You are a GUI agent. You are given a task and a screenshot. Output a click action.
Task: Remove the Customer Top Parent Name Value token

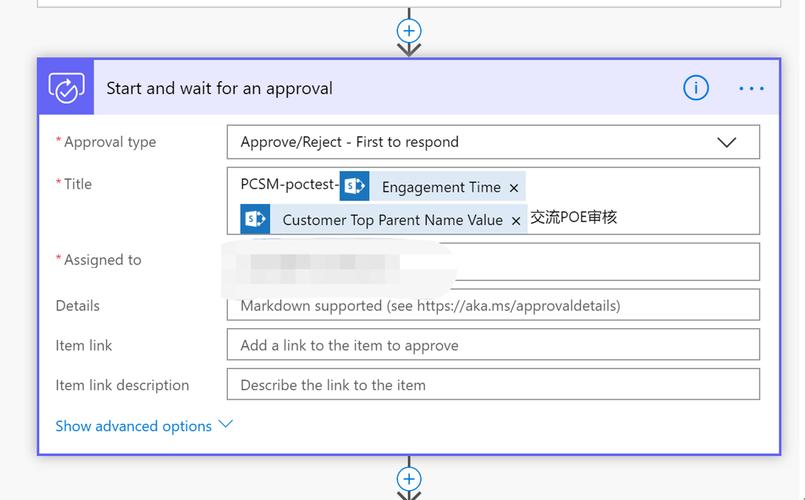tap(516, 221)
